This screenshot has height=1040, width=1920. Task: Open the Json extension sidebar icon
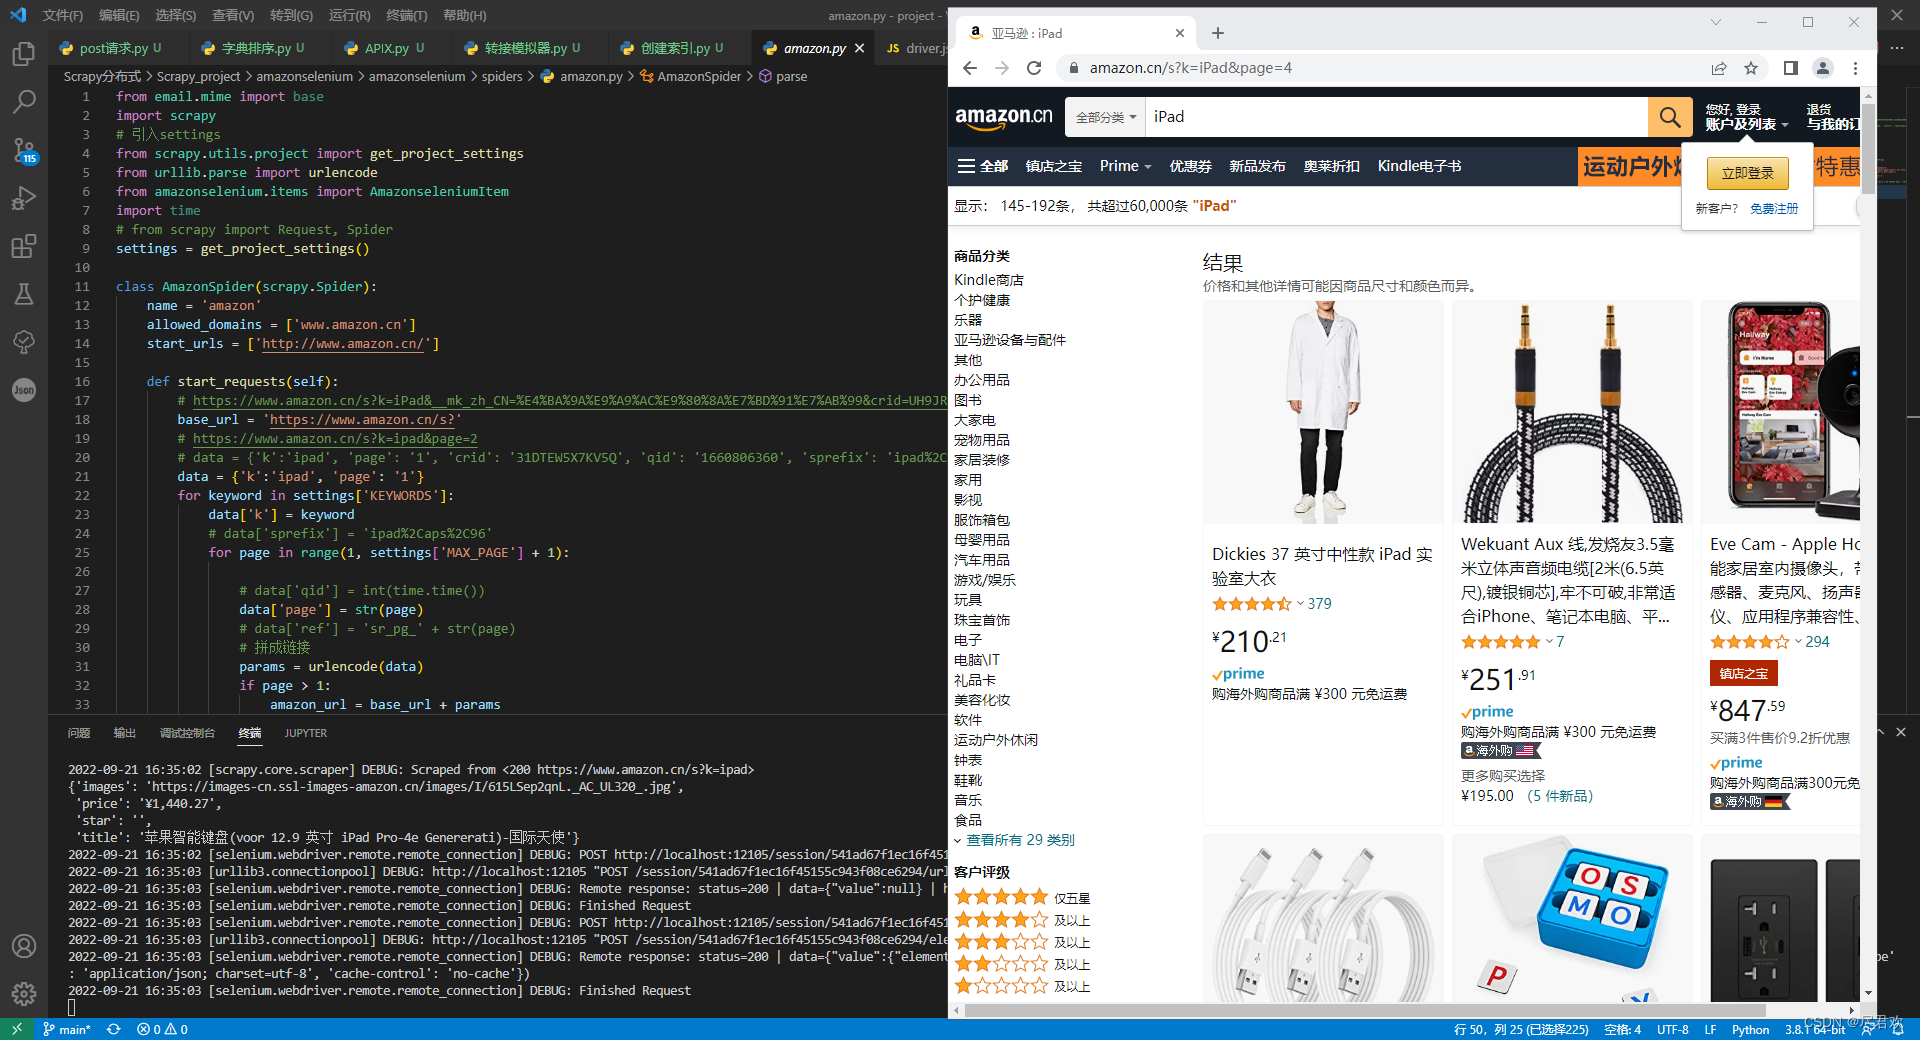click(x=24, y=390)
